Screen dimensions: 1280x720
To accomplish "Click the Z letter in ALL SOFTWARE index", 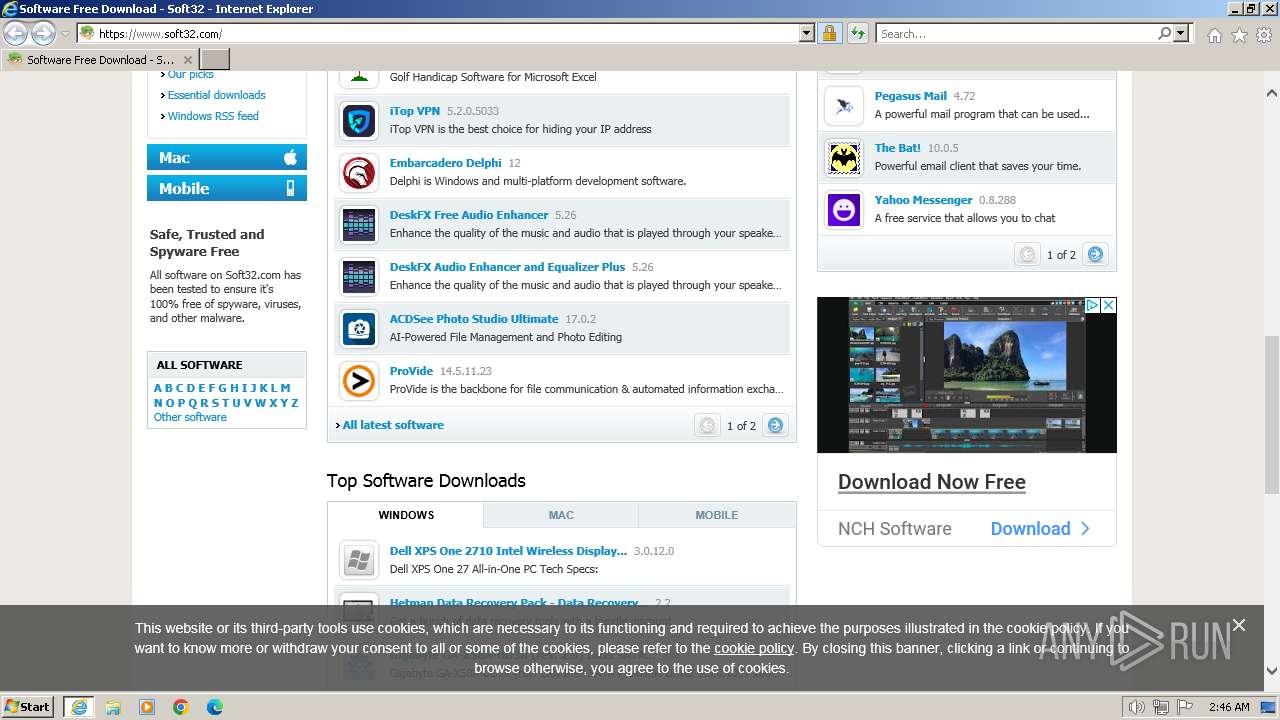I will (294, 403).
